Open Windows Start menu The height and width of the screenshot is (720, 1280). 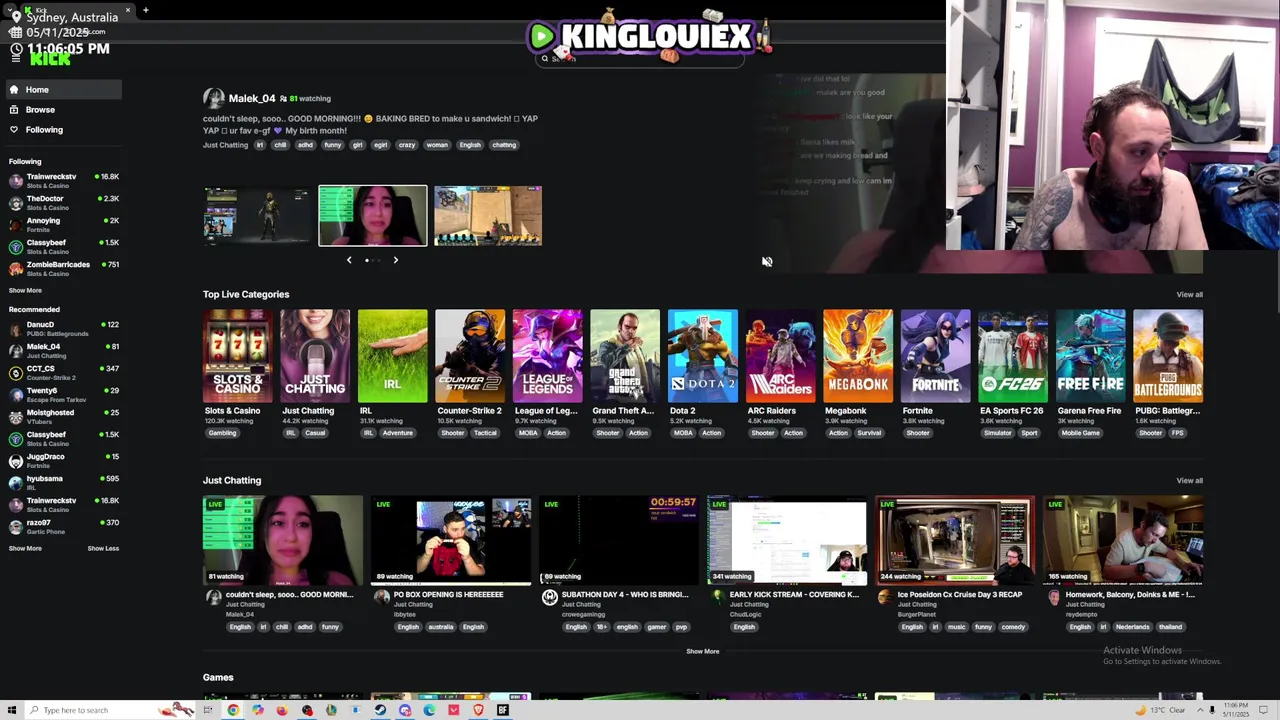12,710
